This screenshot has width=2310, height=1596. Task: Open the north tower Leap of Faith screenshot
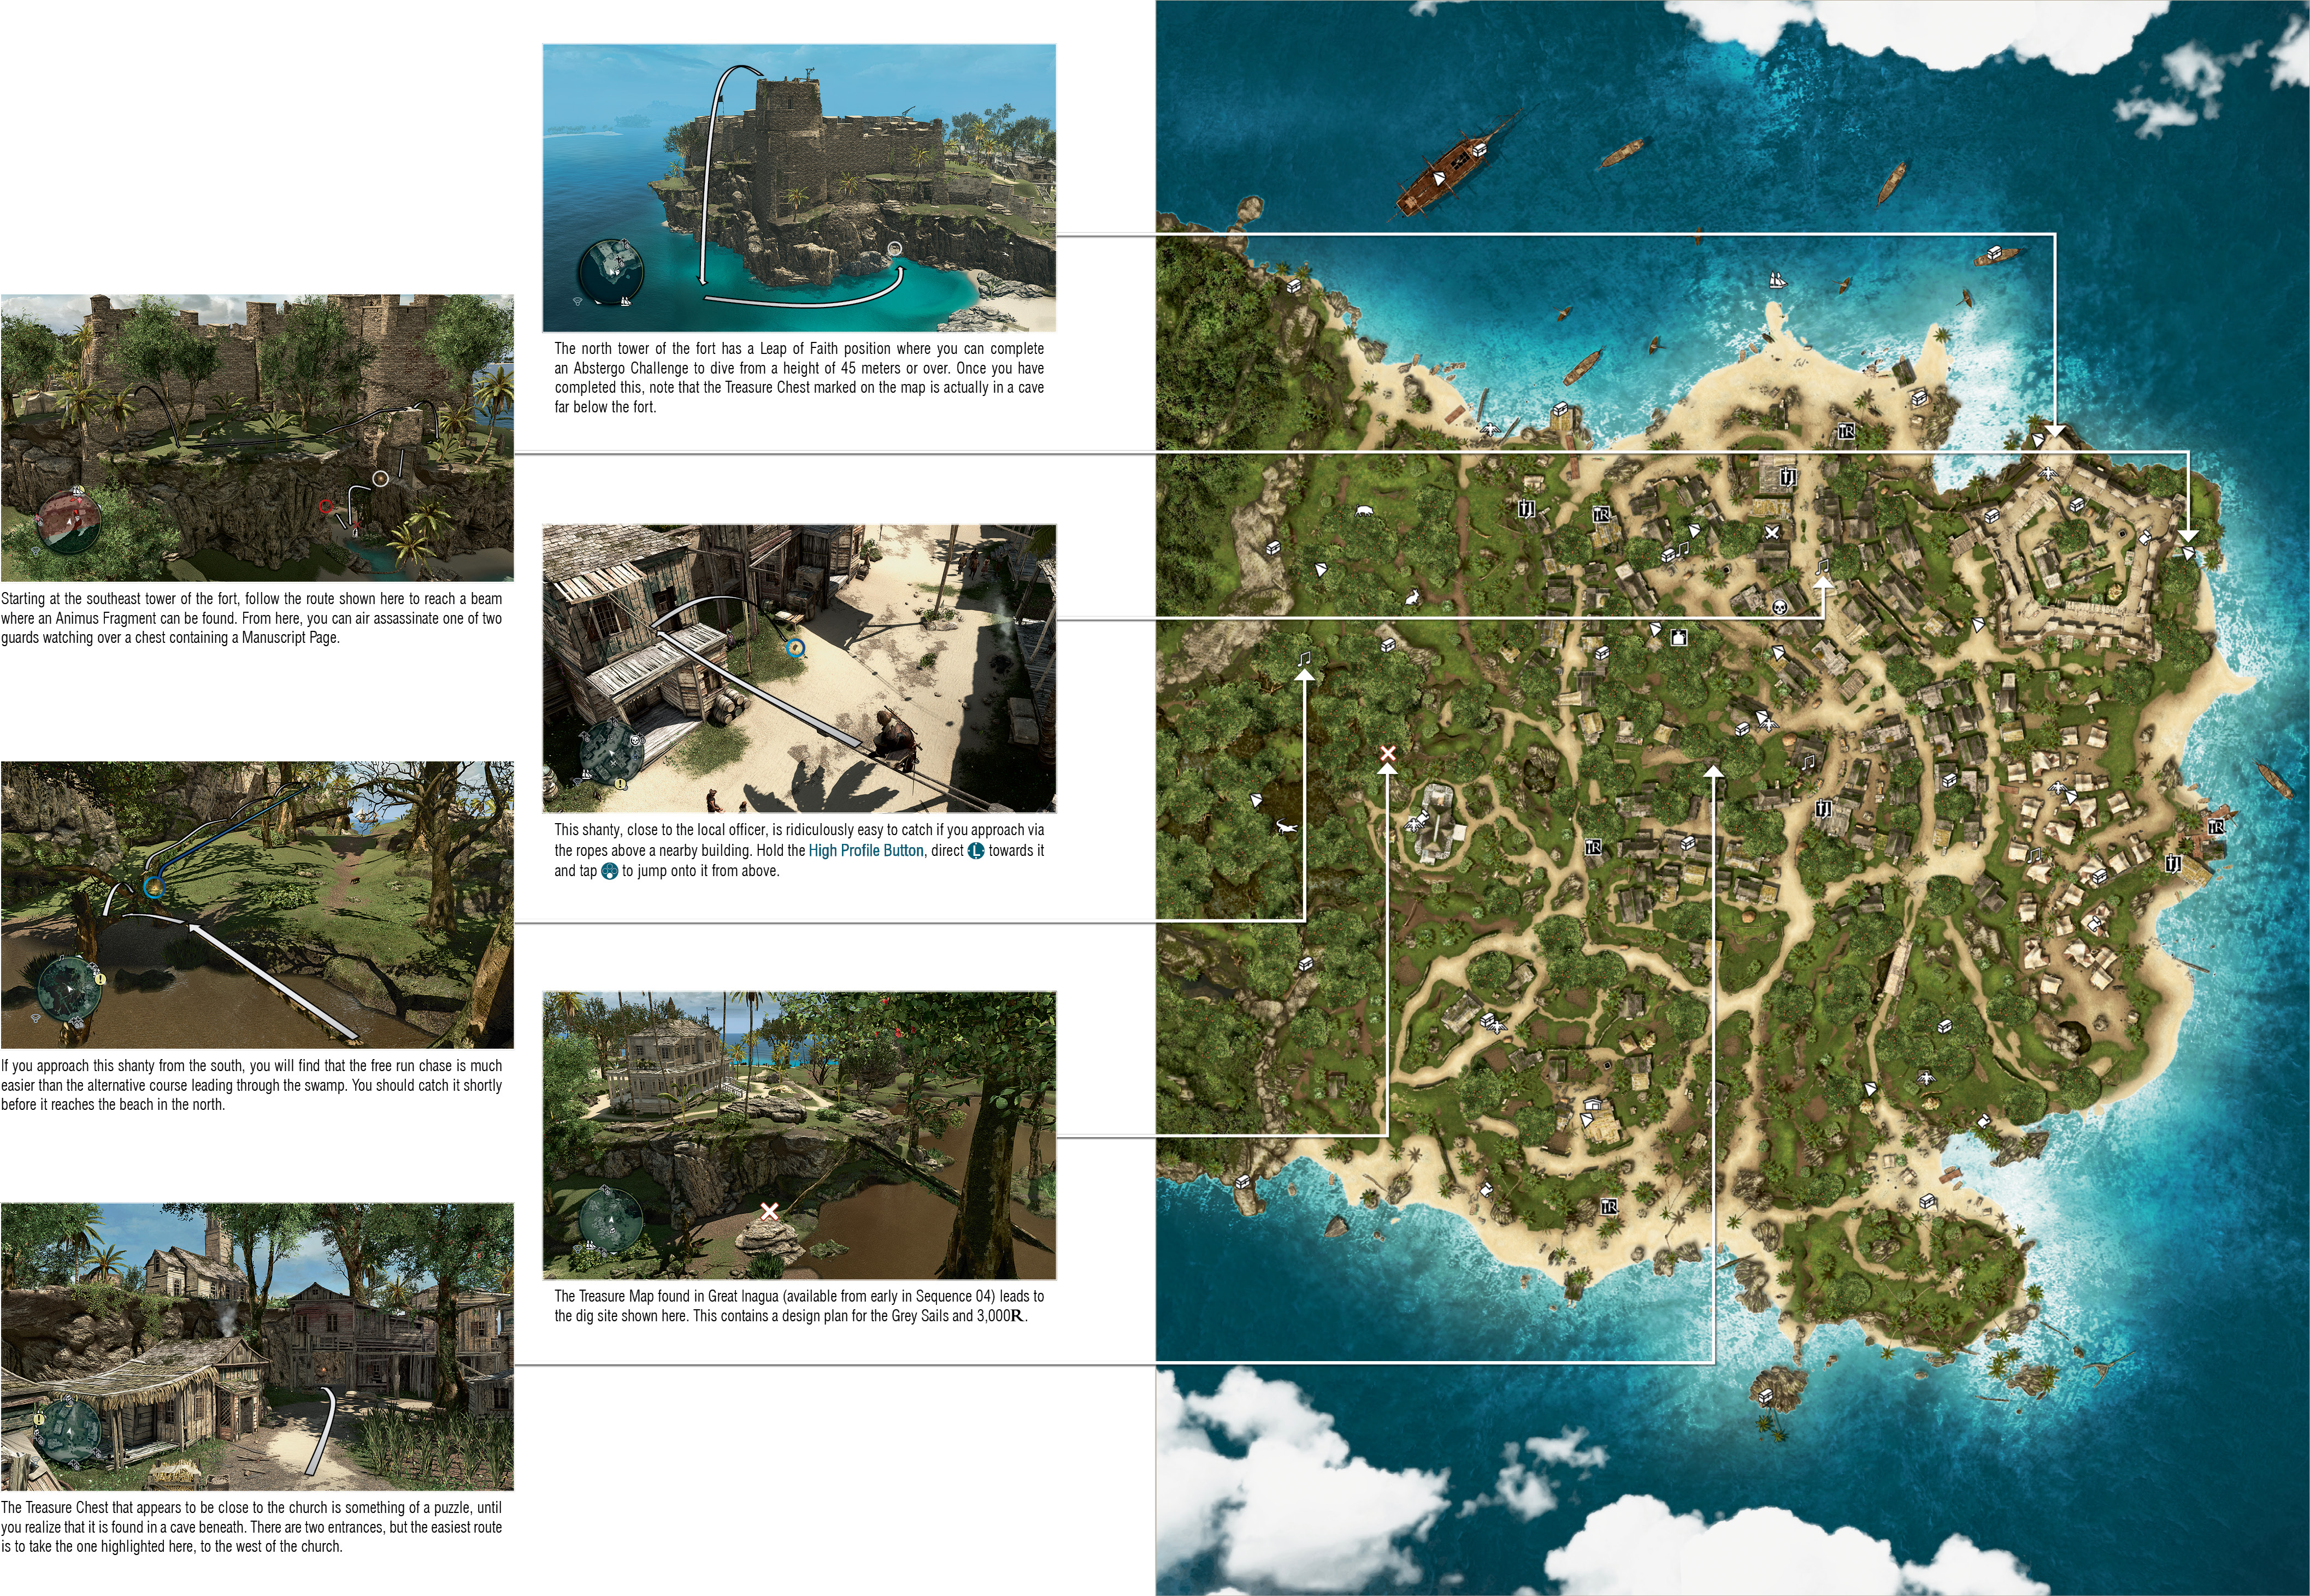[x=799, y=188]
